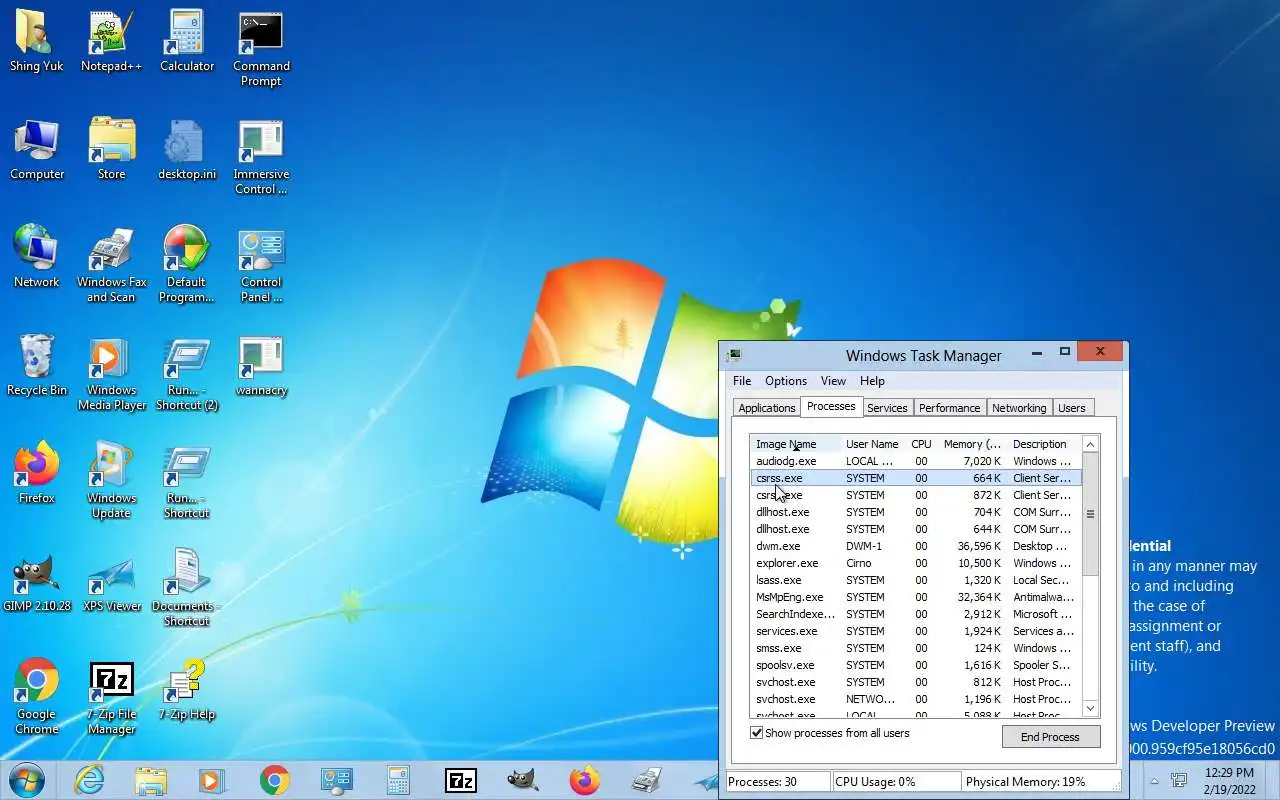Select the 7-Zip Help desktop shortcut
Screen dimensions: 1280x800
[187, 689]
